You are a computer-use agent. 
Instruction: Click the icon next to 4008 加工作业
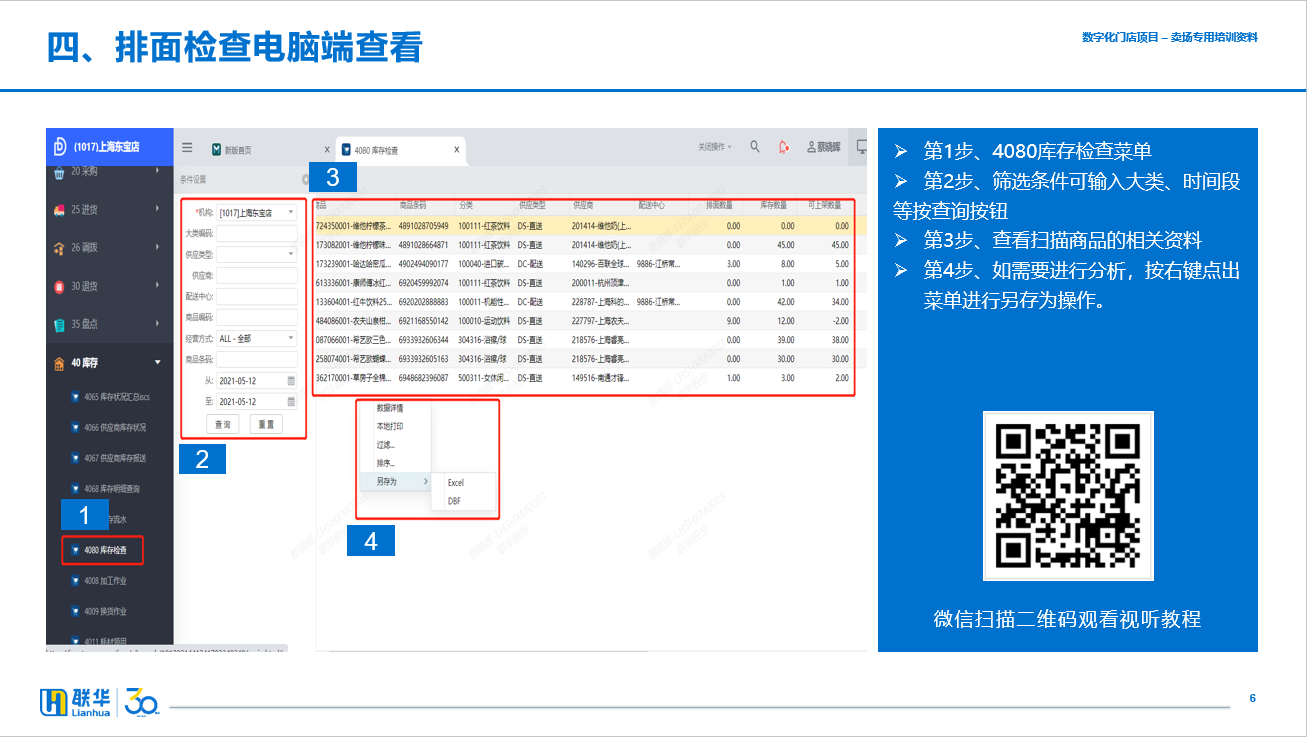point(75,580)
